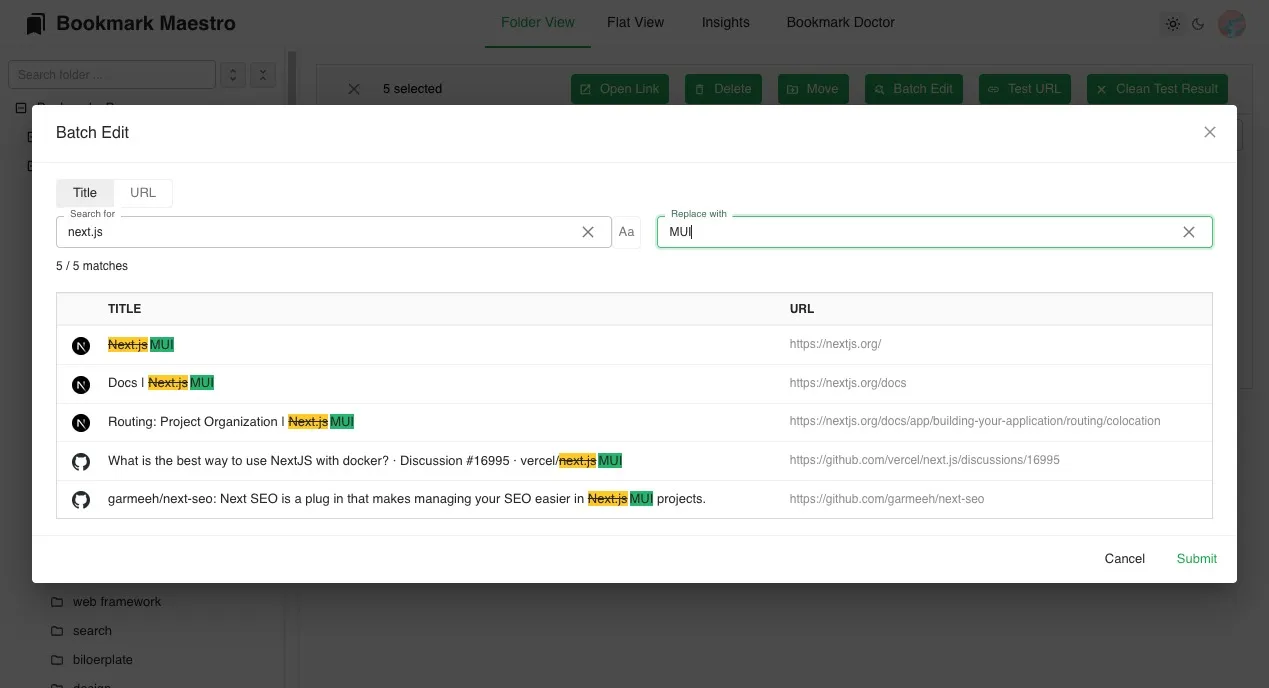Toggle case sensitive Aa option
The image size is (1269, 688).
pos(626,232)
